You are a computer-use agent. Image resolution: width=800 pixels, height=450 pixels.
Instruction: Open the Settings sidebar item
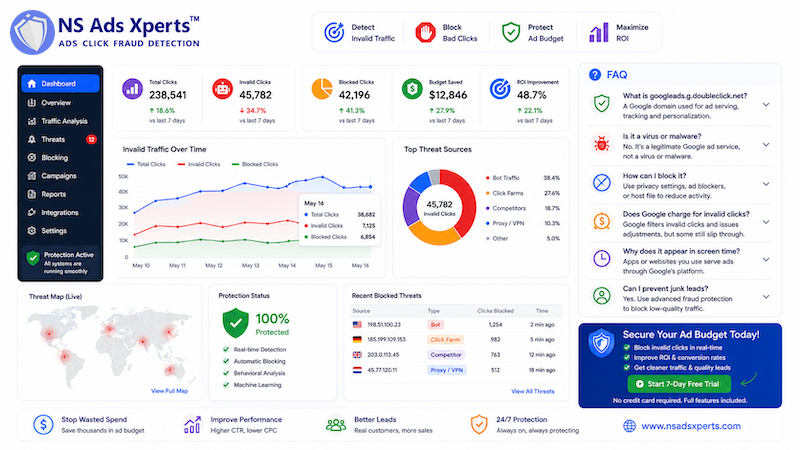pyautogui.click(x=60, y=231)
